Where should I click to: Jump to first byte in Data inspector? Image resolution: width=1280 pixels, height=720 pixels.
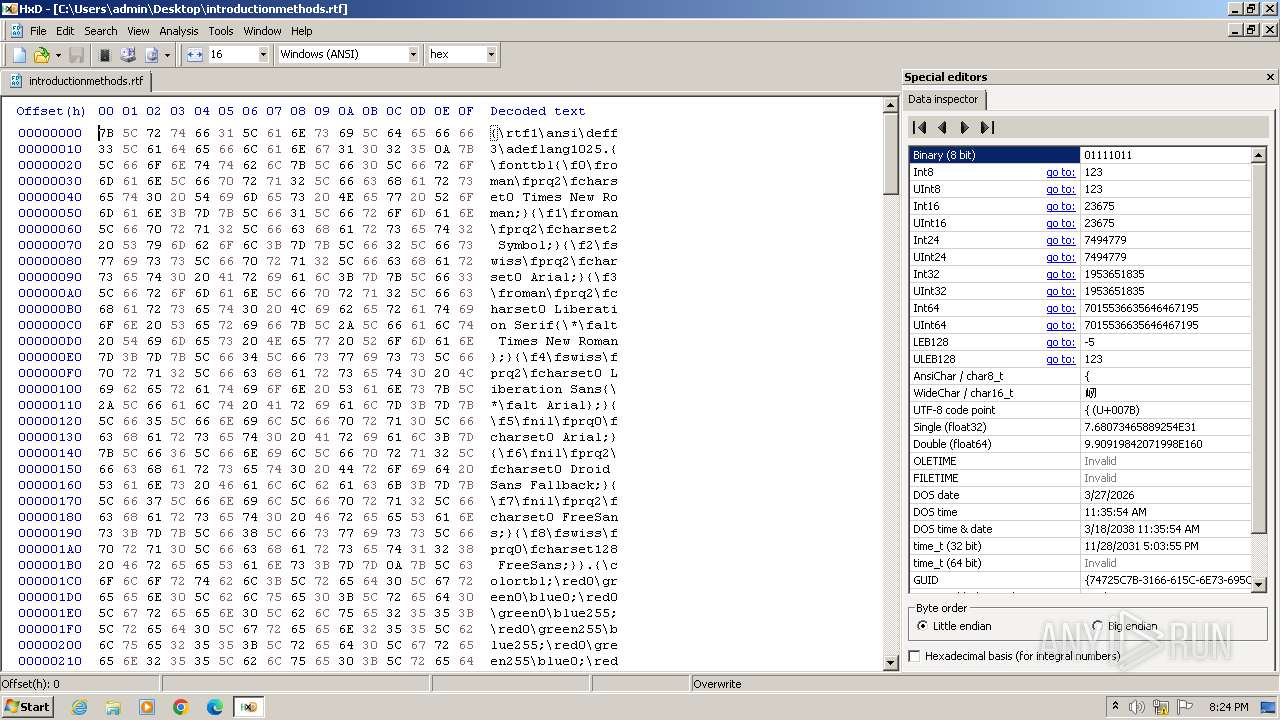pyautogui.click(x=920, y=127)
